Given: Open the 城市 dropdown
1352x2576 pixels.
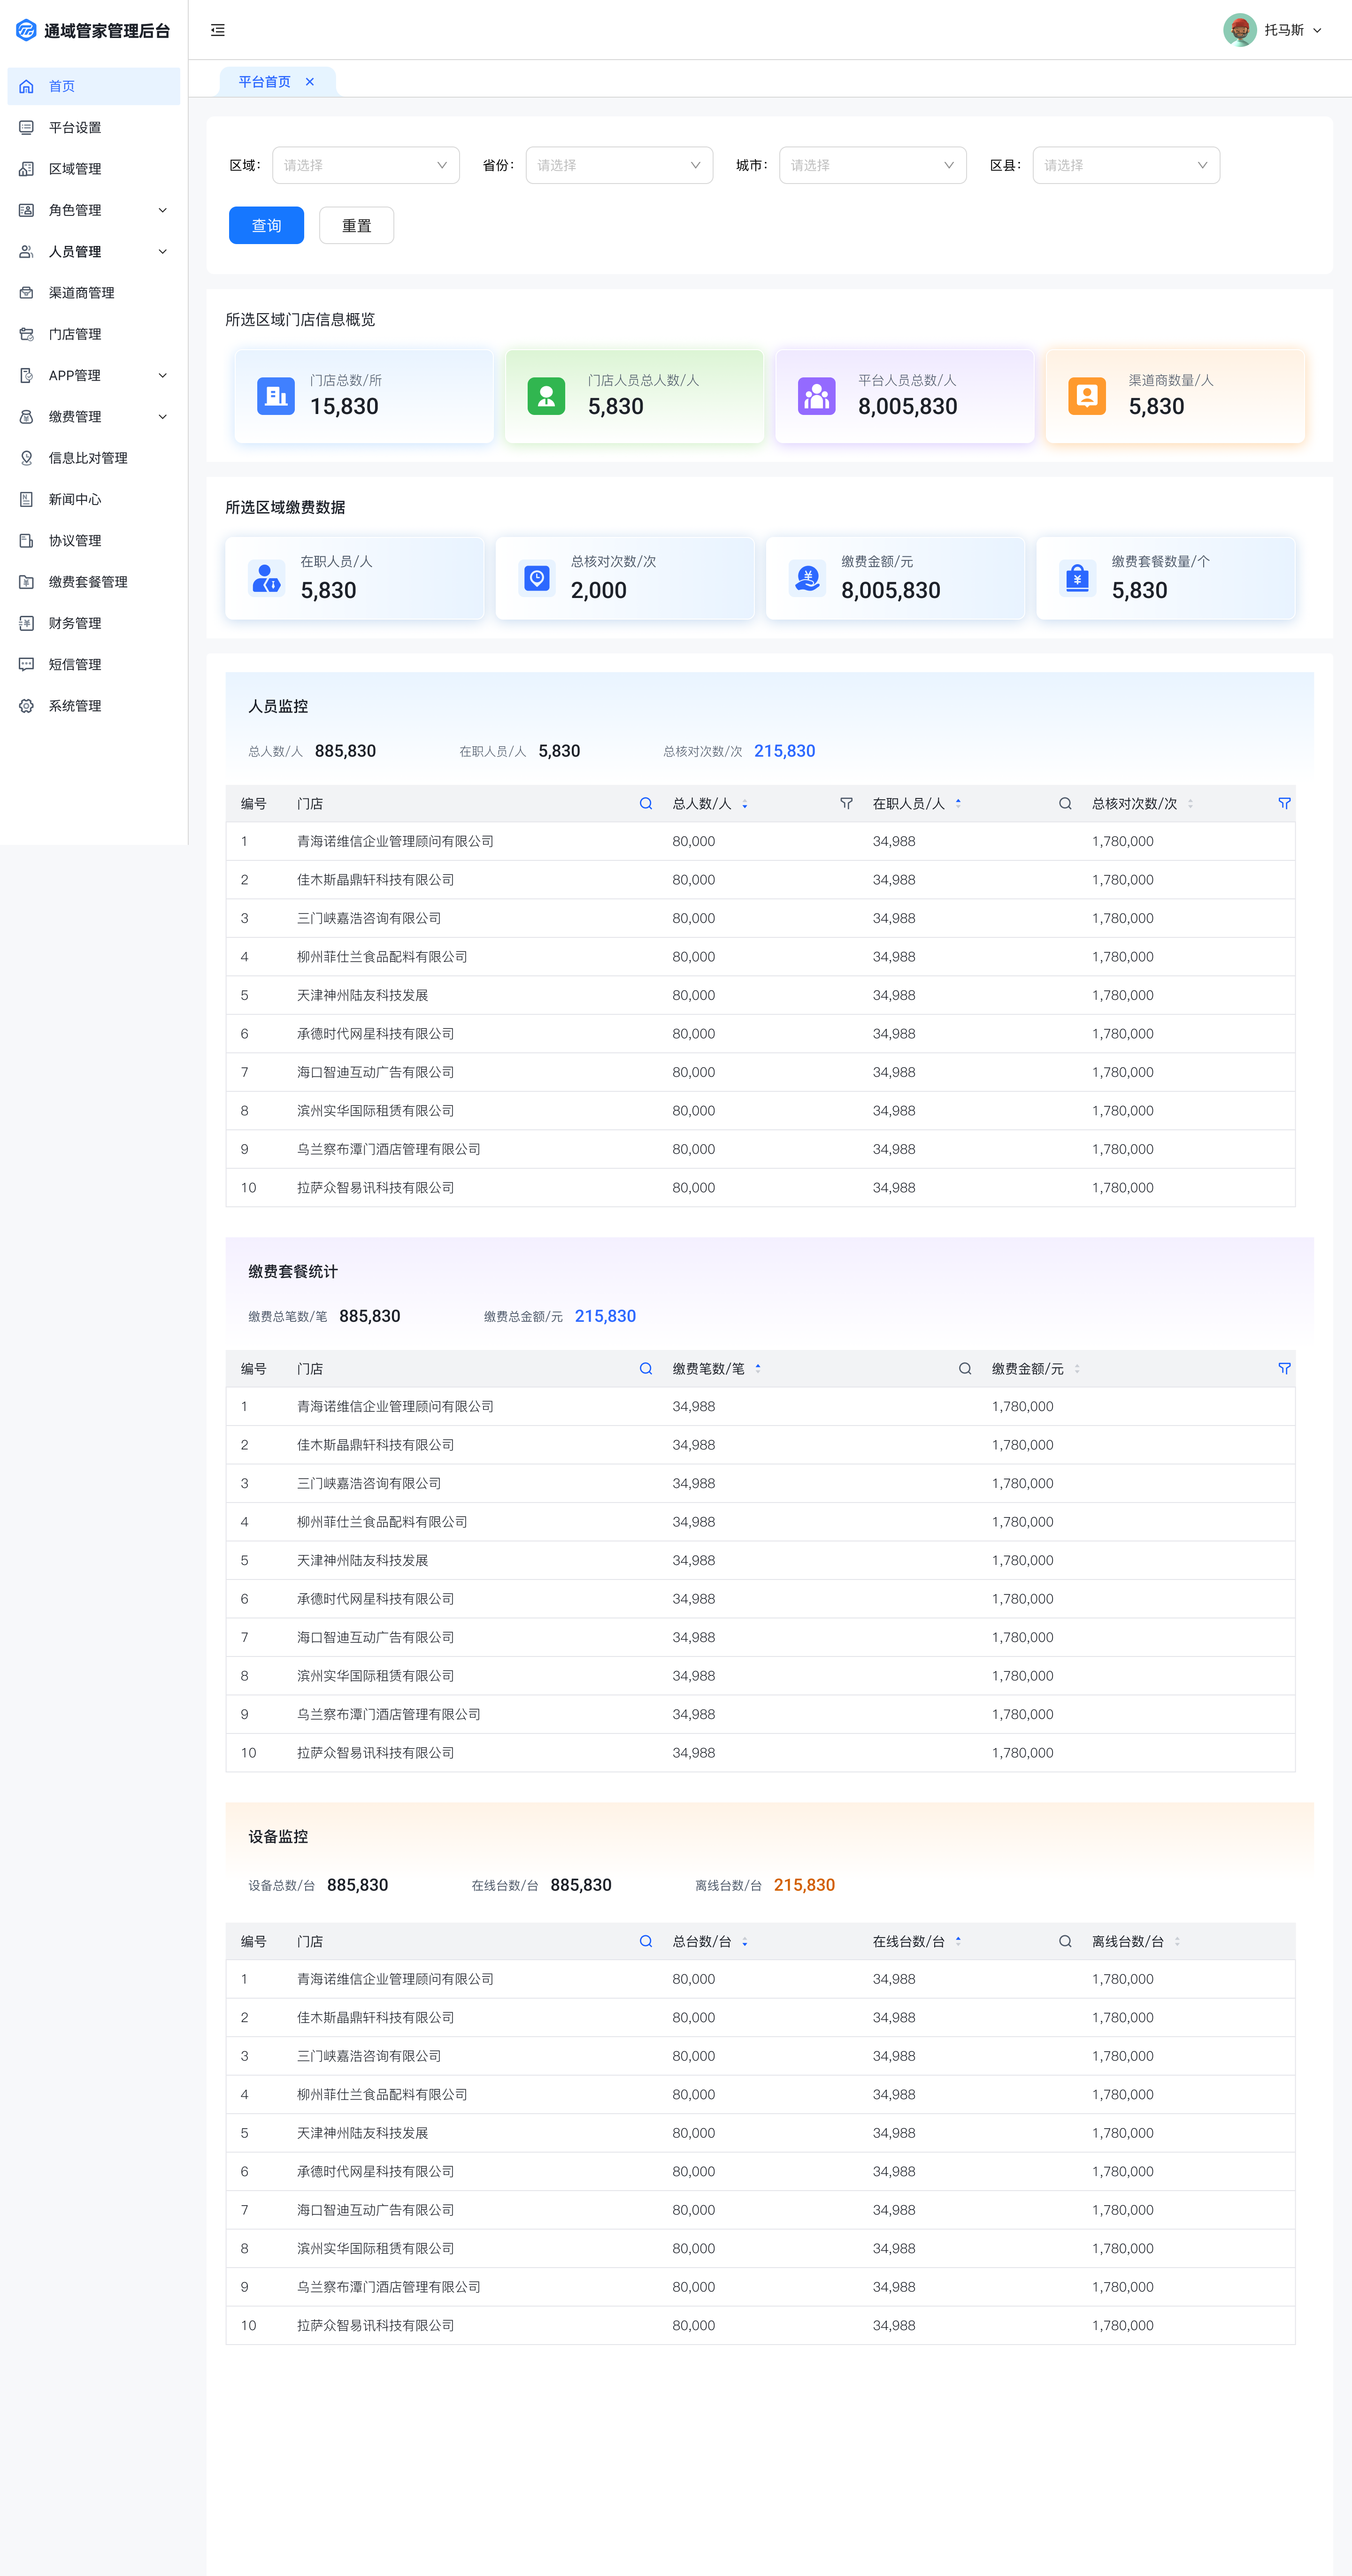Looking at the screenshot, I should click(873, 165).
